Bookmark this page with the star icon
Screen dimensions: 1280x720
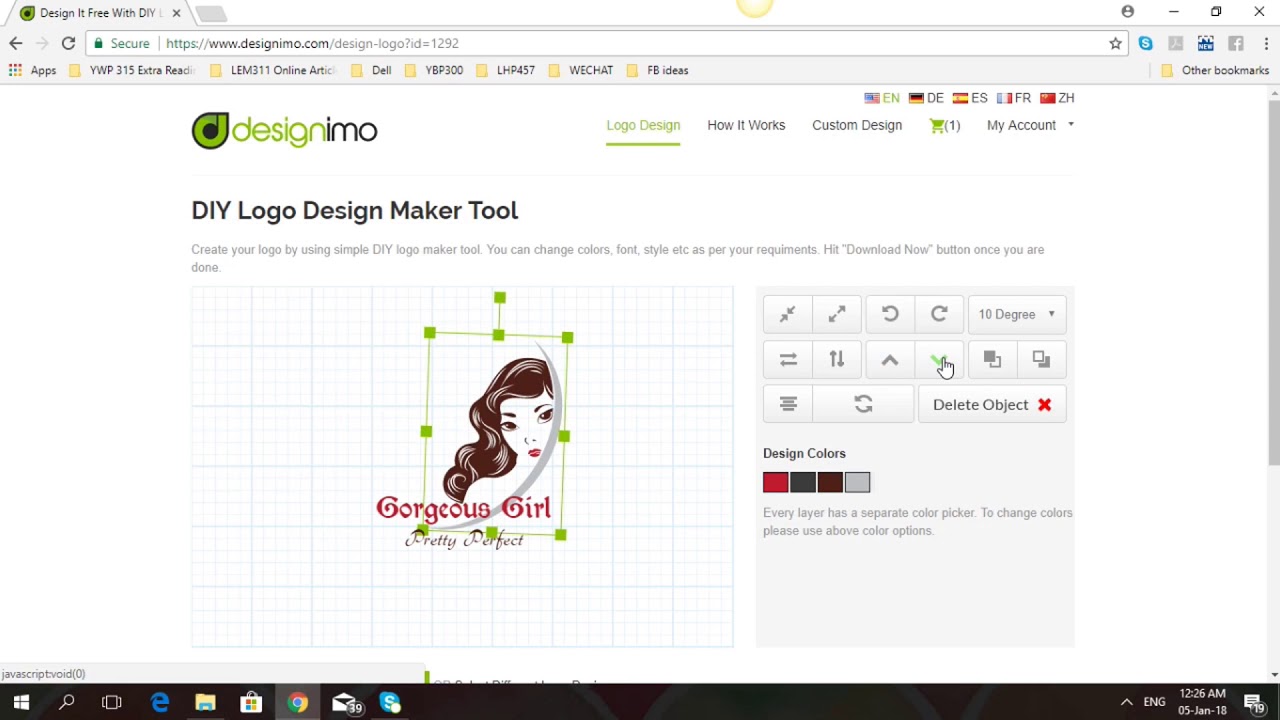(x=1115, y=43)
